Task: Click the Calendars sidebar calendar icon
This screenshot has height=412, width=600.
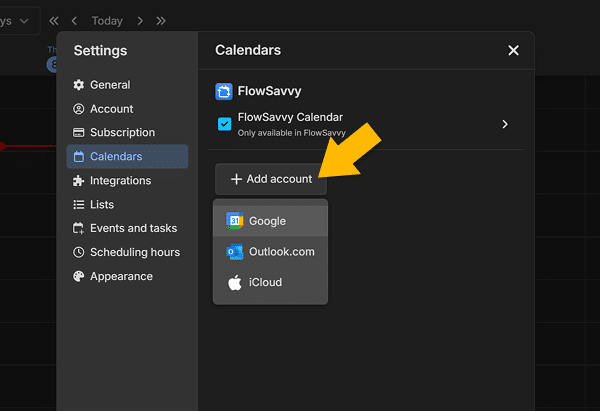Action: pos(78,156)
